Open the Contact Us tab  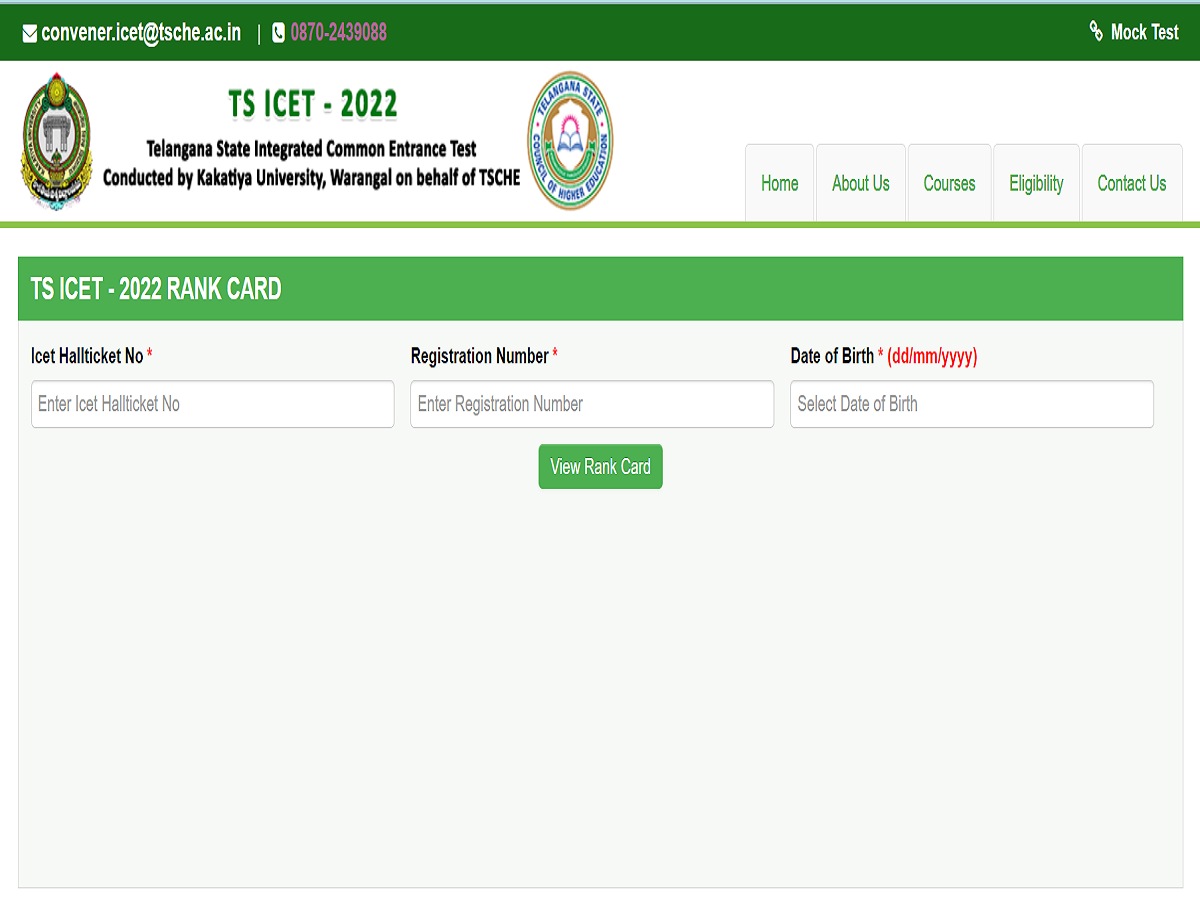click(1132, 183)
